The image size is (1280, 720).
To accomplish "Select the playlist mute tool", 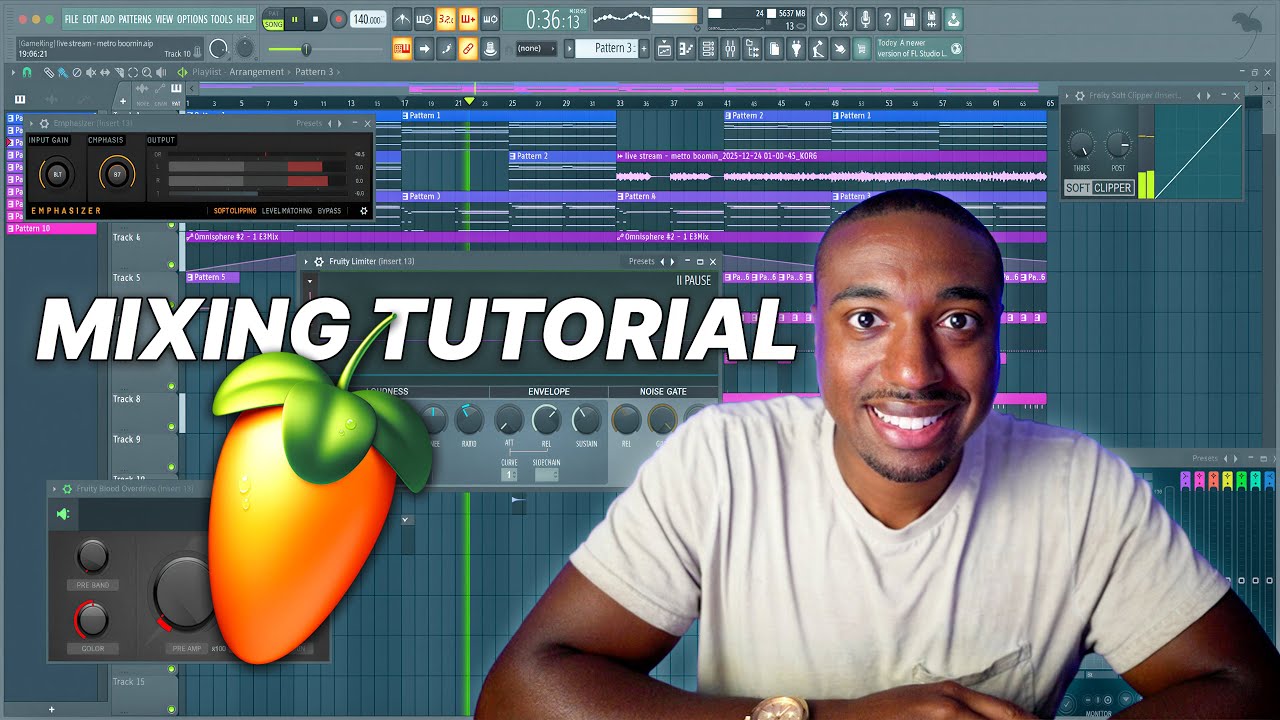I will pyautogui.click(x=91, y=72).
